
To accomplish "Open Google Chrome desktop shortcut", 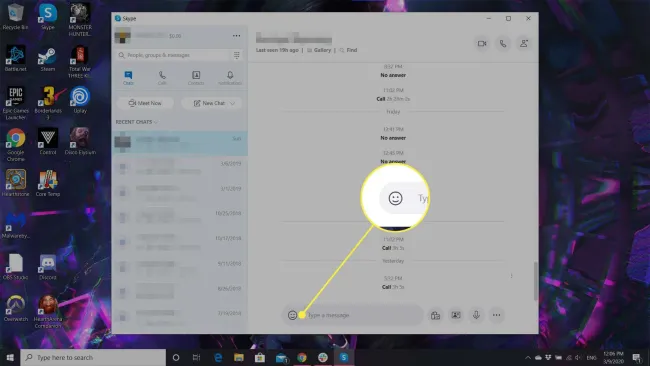I will click(15, 145).
